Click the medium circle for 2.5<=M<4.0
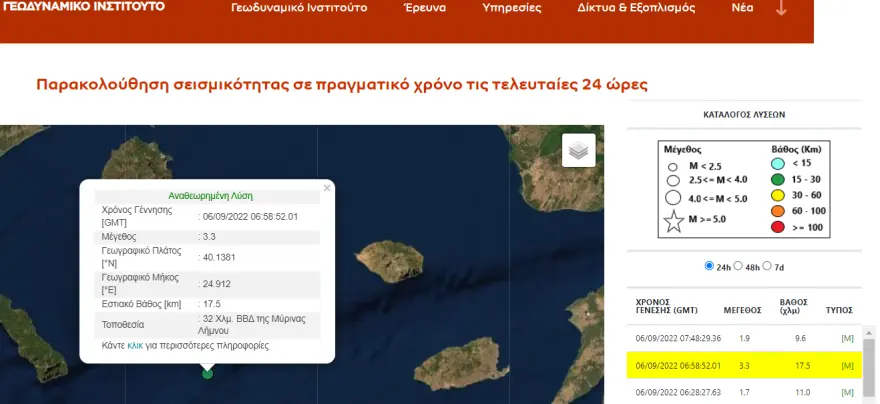 tap(673, 180)
